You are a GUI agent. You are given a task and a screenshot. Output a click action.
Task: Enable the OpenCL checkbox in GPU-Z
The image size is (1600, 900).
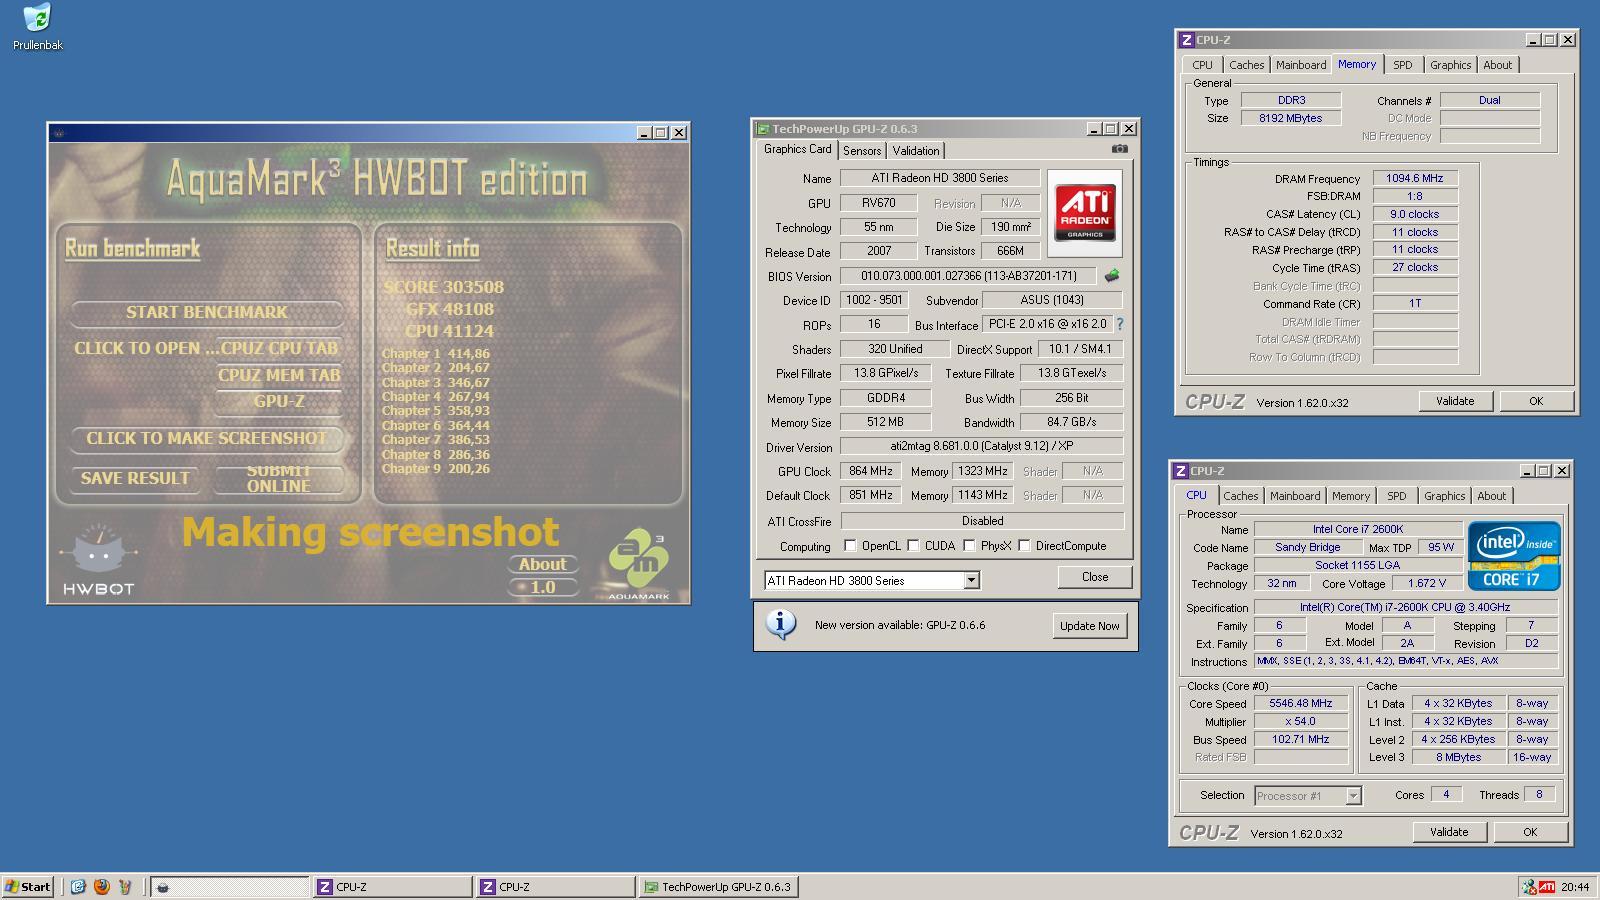[850, 546]
